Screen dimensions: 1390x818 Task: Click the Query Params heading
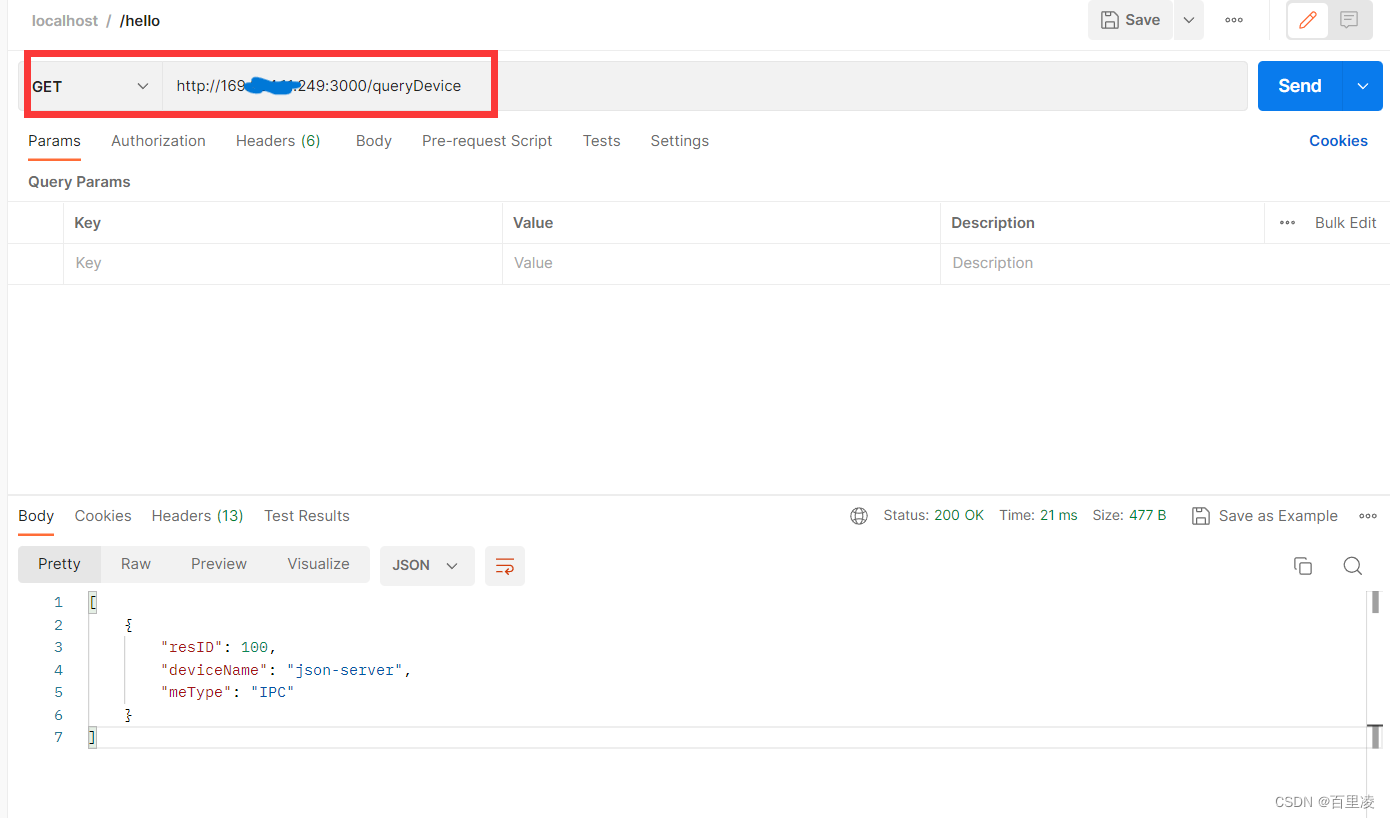tap(79, 182)
